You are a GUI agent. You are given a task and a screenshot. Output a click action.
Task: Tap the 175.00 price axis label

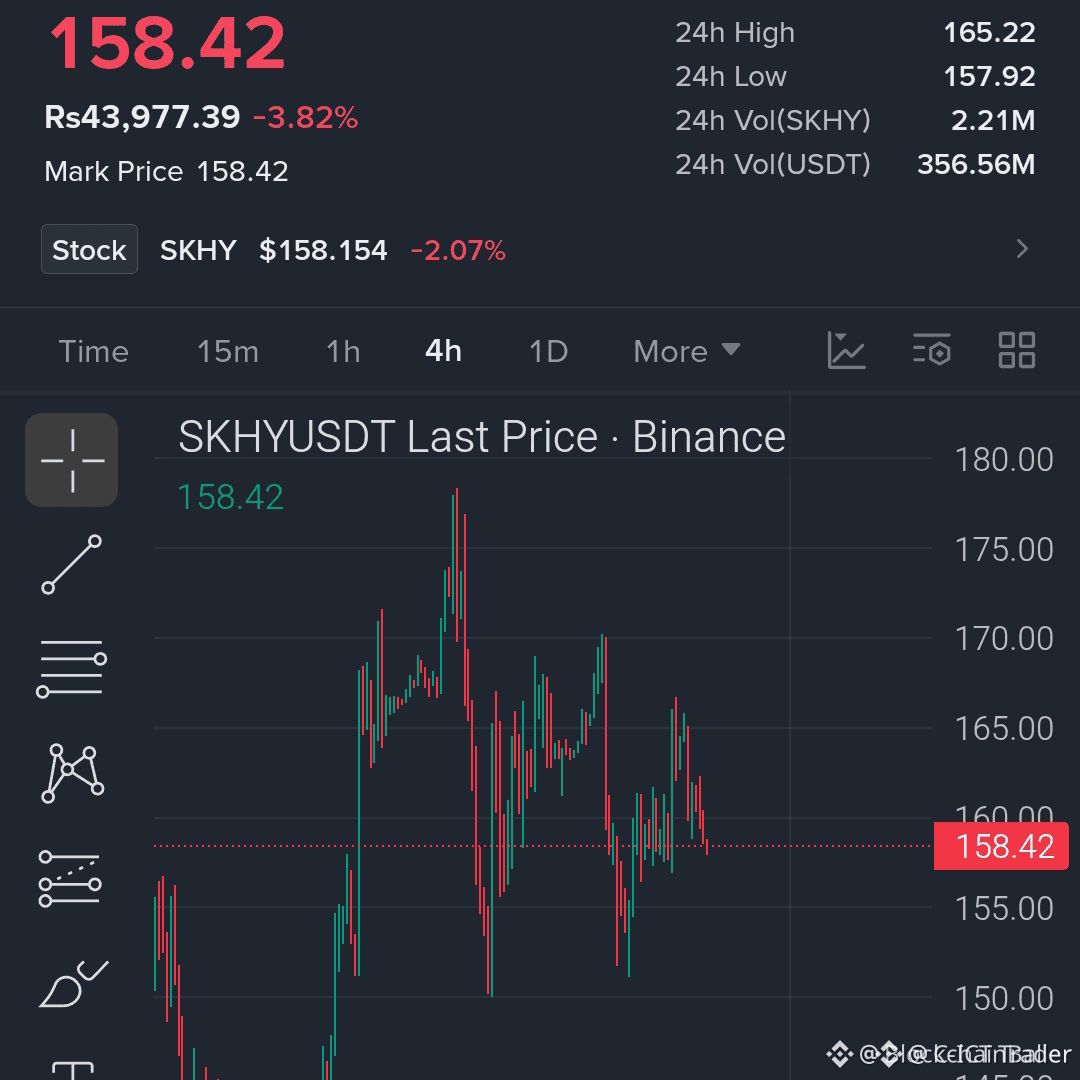[1004, 550]
